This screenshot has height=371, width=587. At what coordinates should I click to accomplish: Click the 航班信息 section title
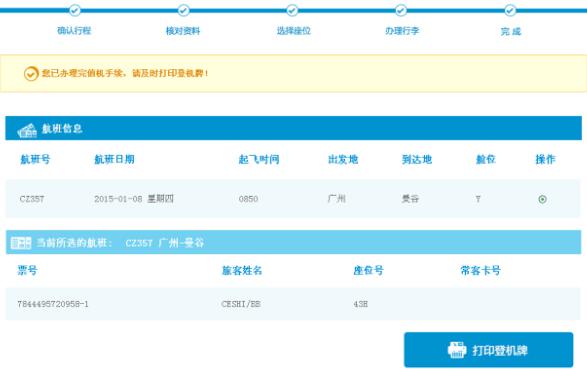click(62, 129)
